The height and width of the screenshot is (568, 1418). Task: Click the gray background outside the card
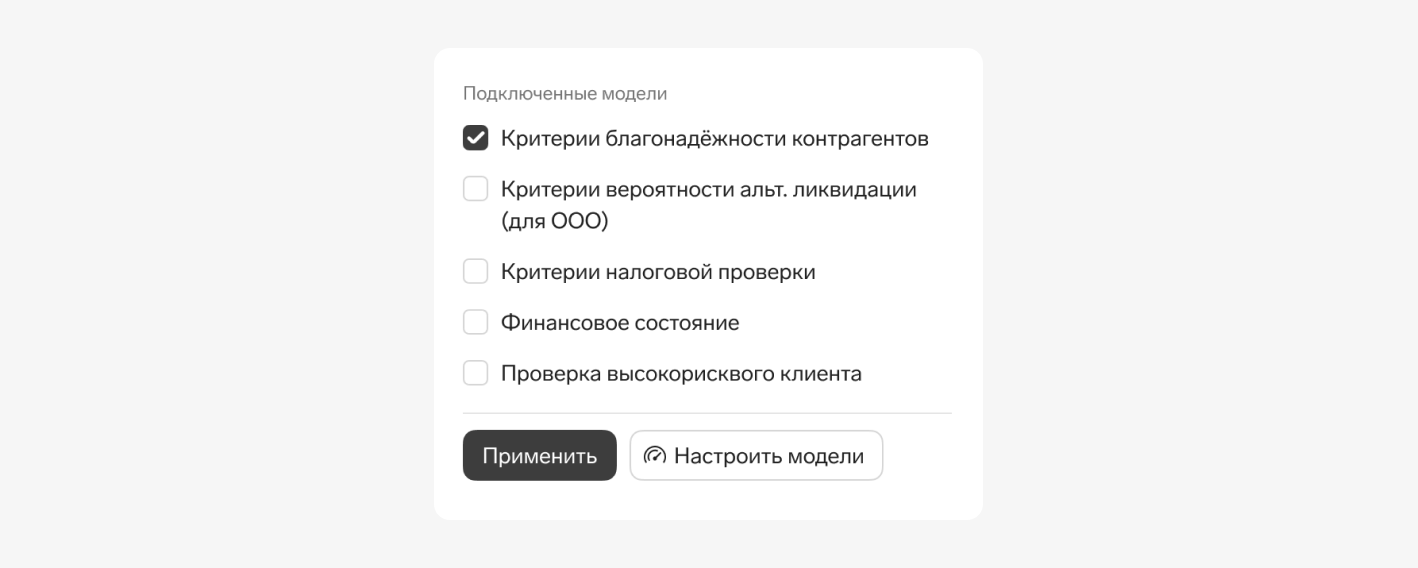200,300
